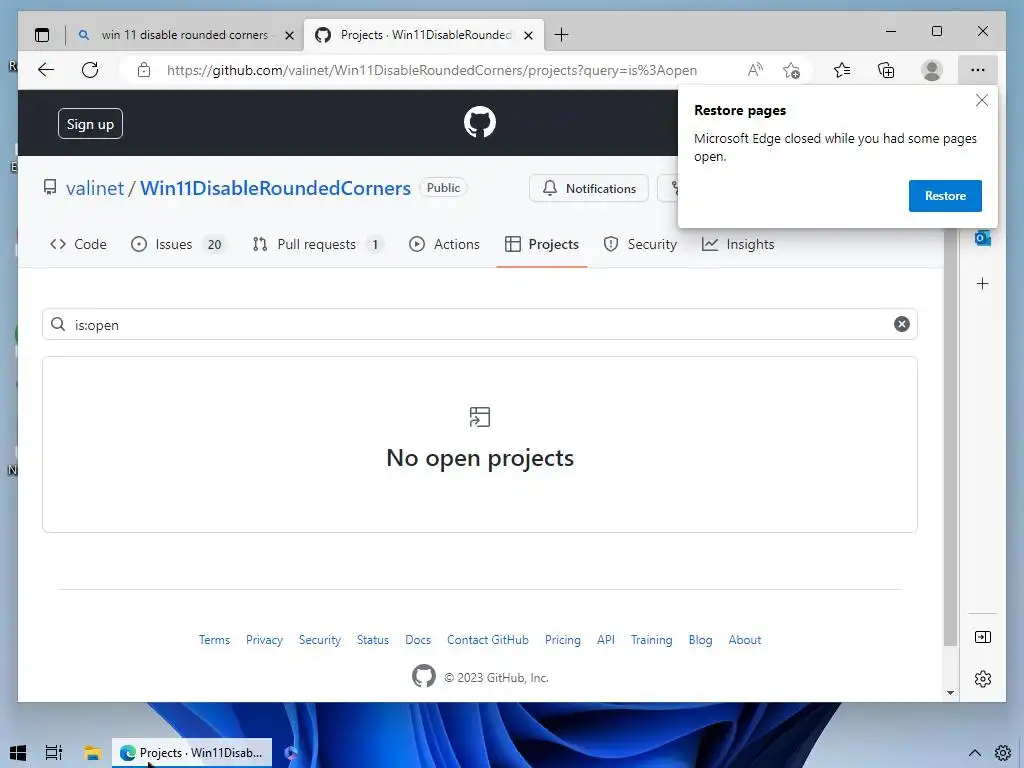Launch File Explorer from taskbar
Screen dimensions: 1024x768
[92, 753]
